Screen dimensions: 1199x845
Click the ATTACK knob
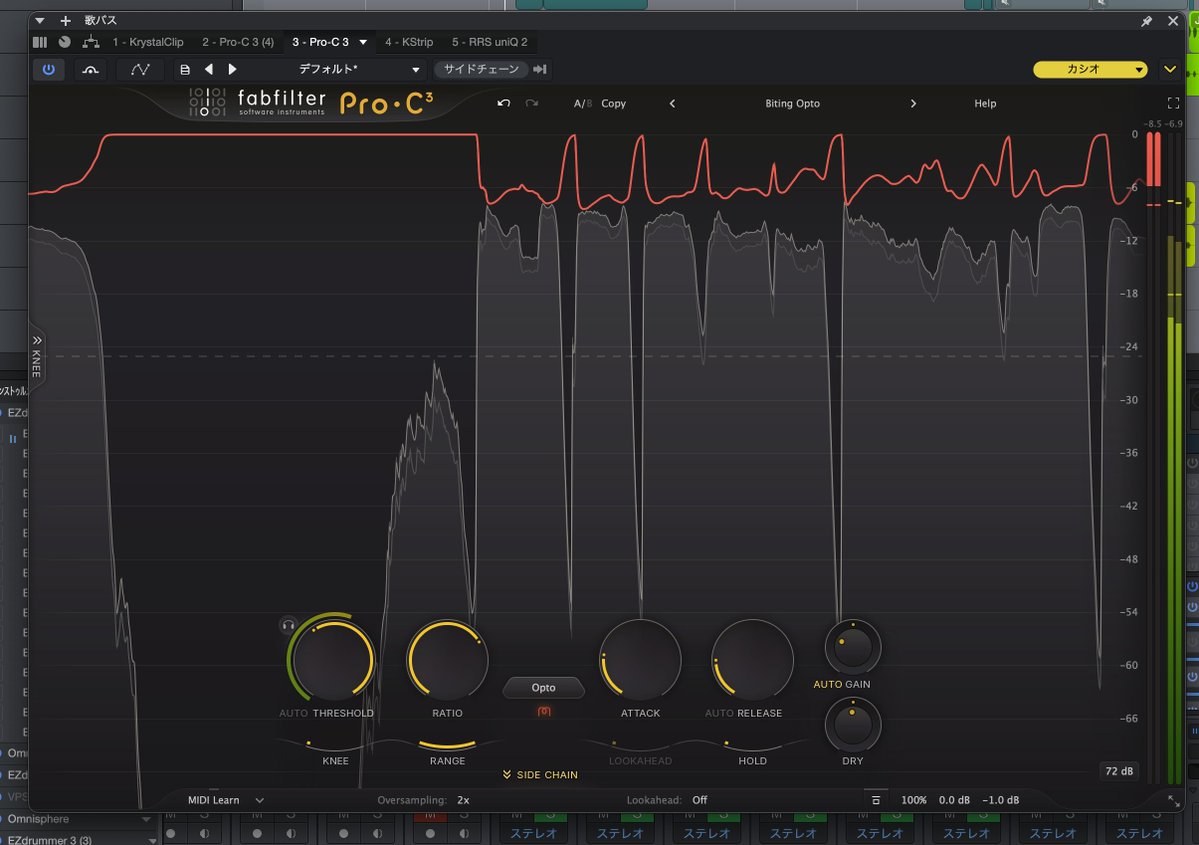point(640,661)
